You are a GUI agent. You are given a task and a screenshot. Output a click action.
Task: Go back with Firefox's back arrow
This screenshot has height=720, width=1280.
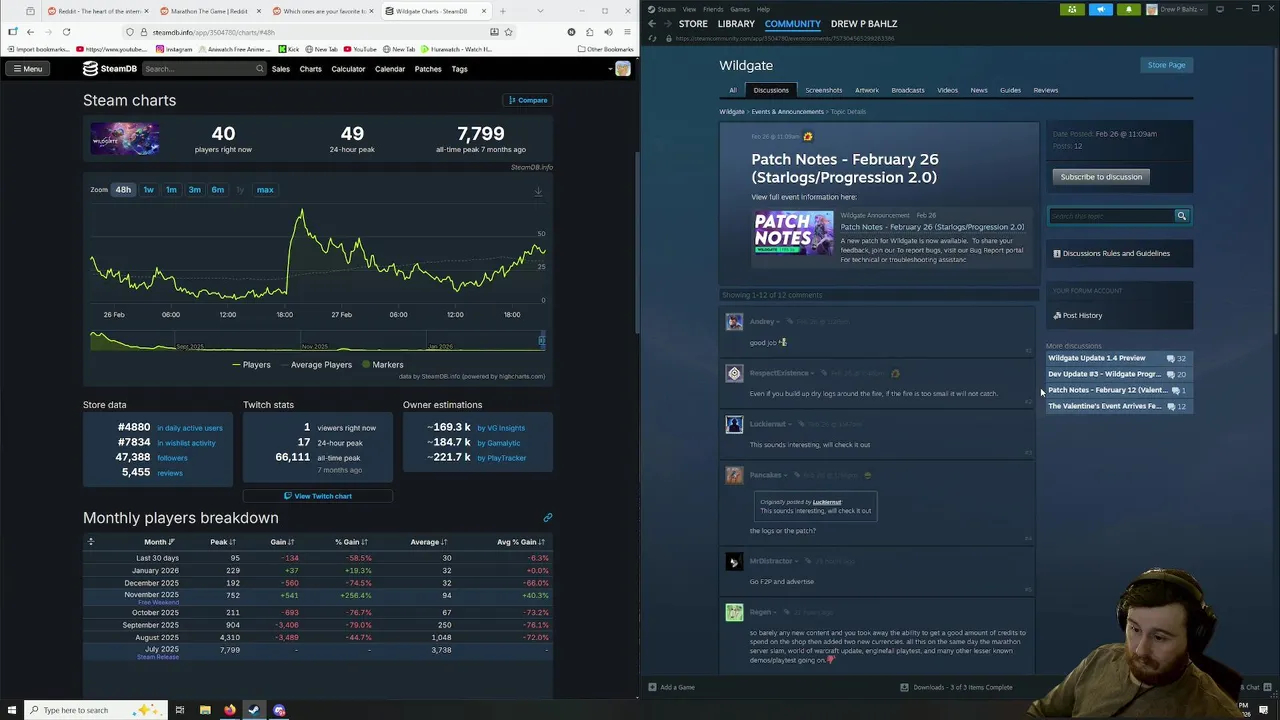click(x=30, y=32)
